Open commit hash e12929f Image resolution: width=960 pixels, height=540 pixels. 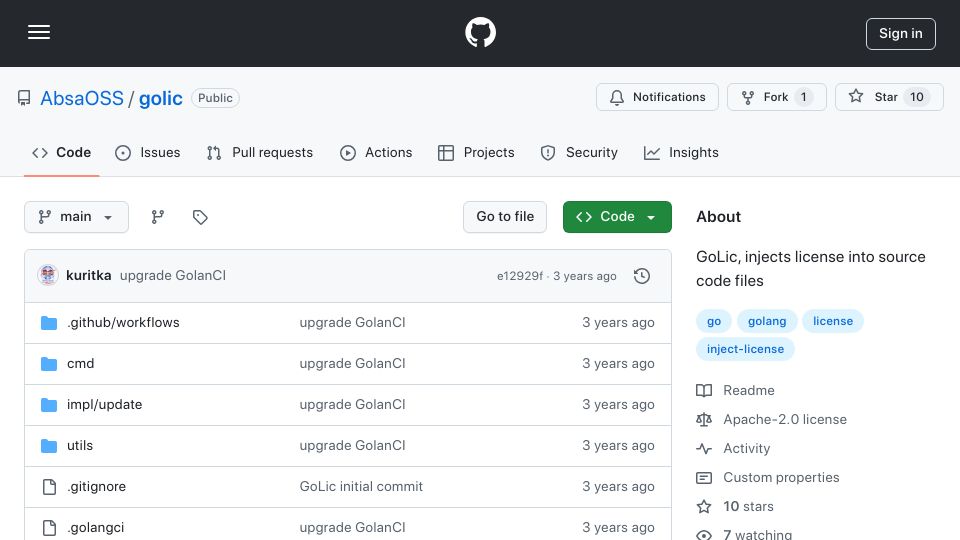[x=520, y=276]
